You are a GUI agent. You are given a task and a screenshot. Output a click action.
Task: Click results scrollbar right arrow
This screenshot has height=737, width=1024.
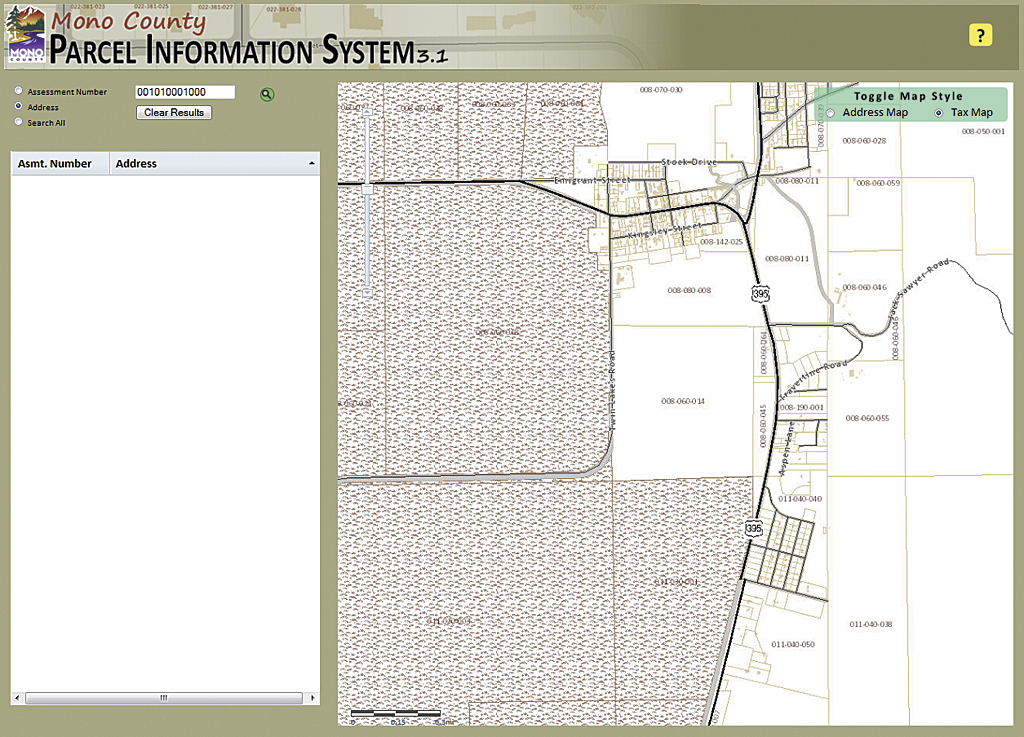pyautogui.click(x=312, y=698)
